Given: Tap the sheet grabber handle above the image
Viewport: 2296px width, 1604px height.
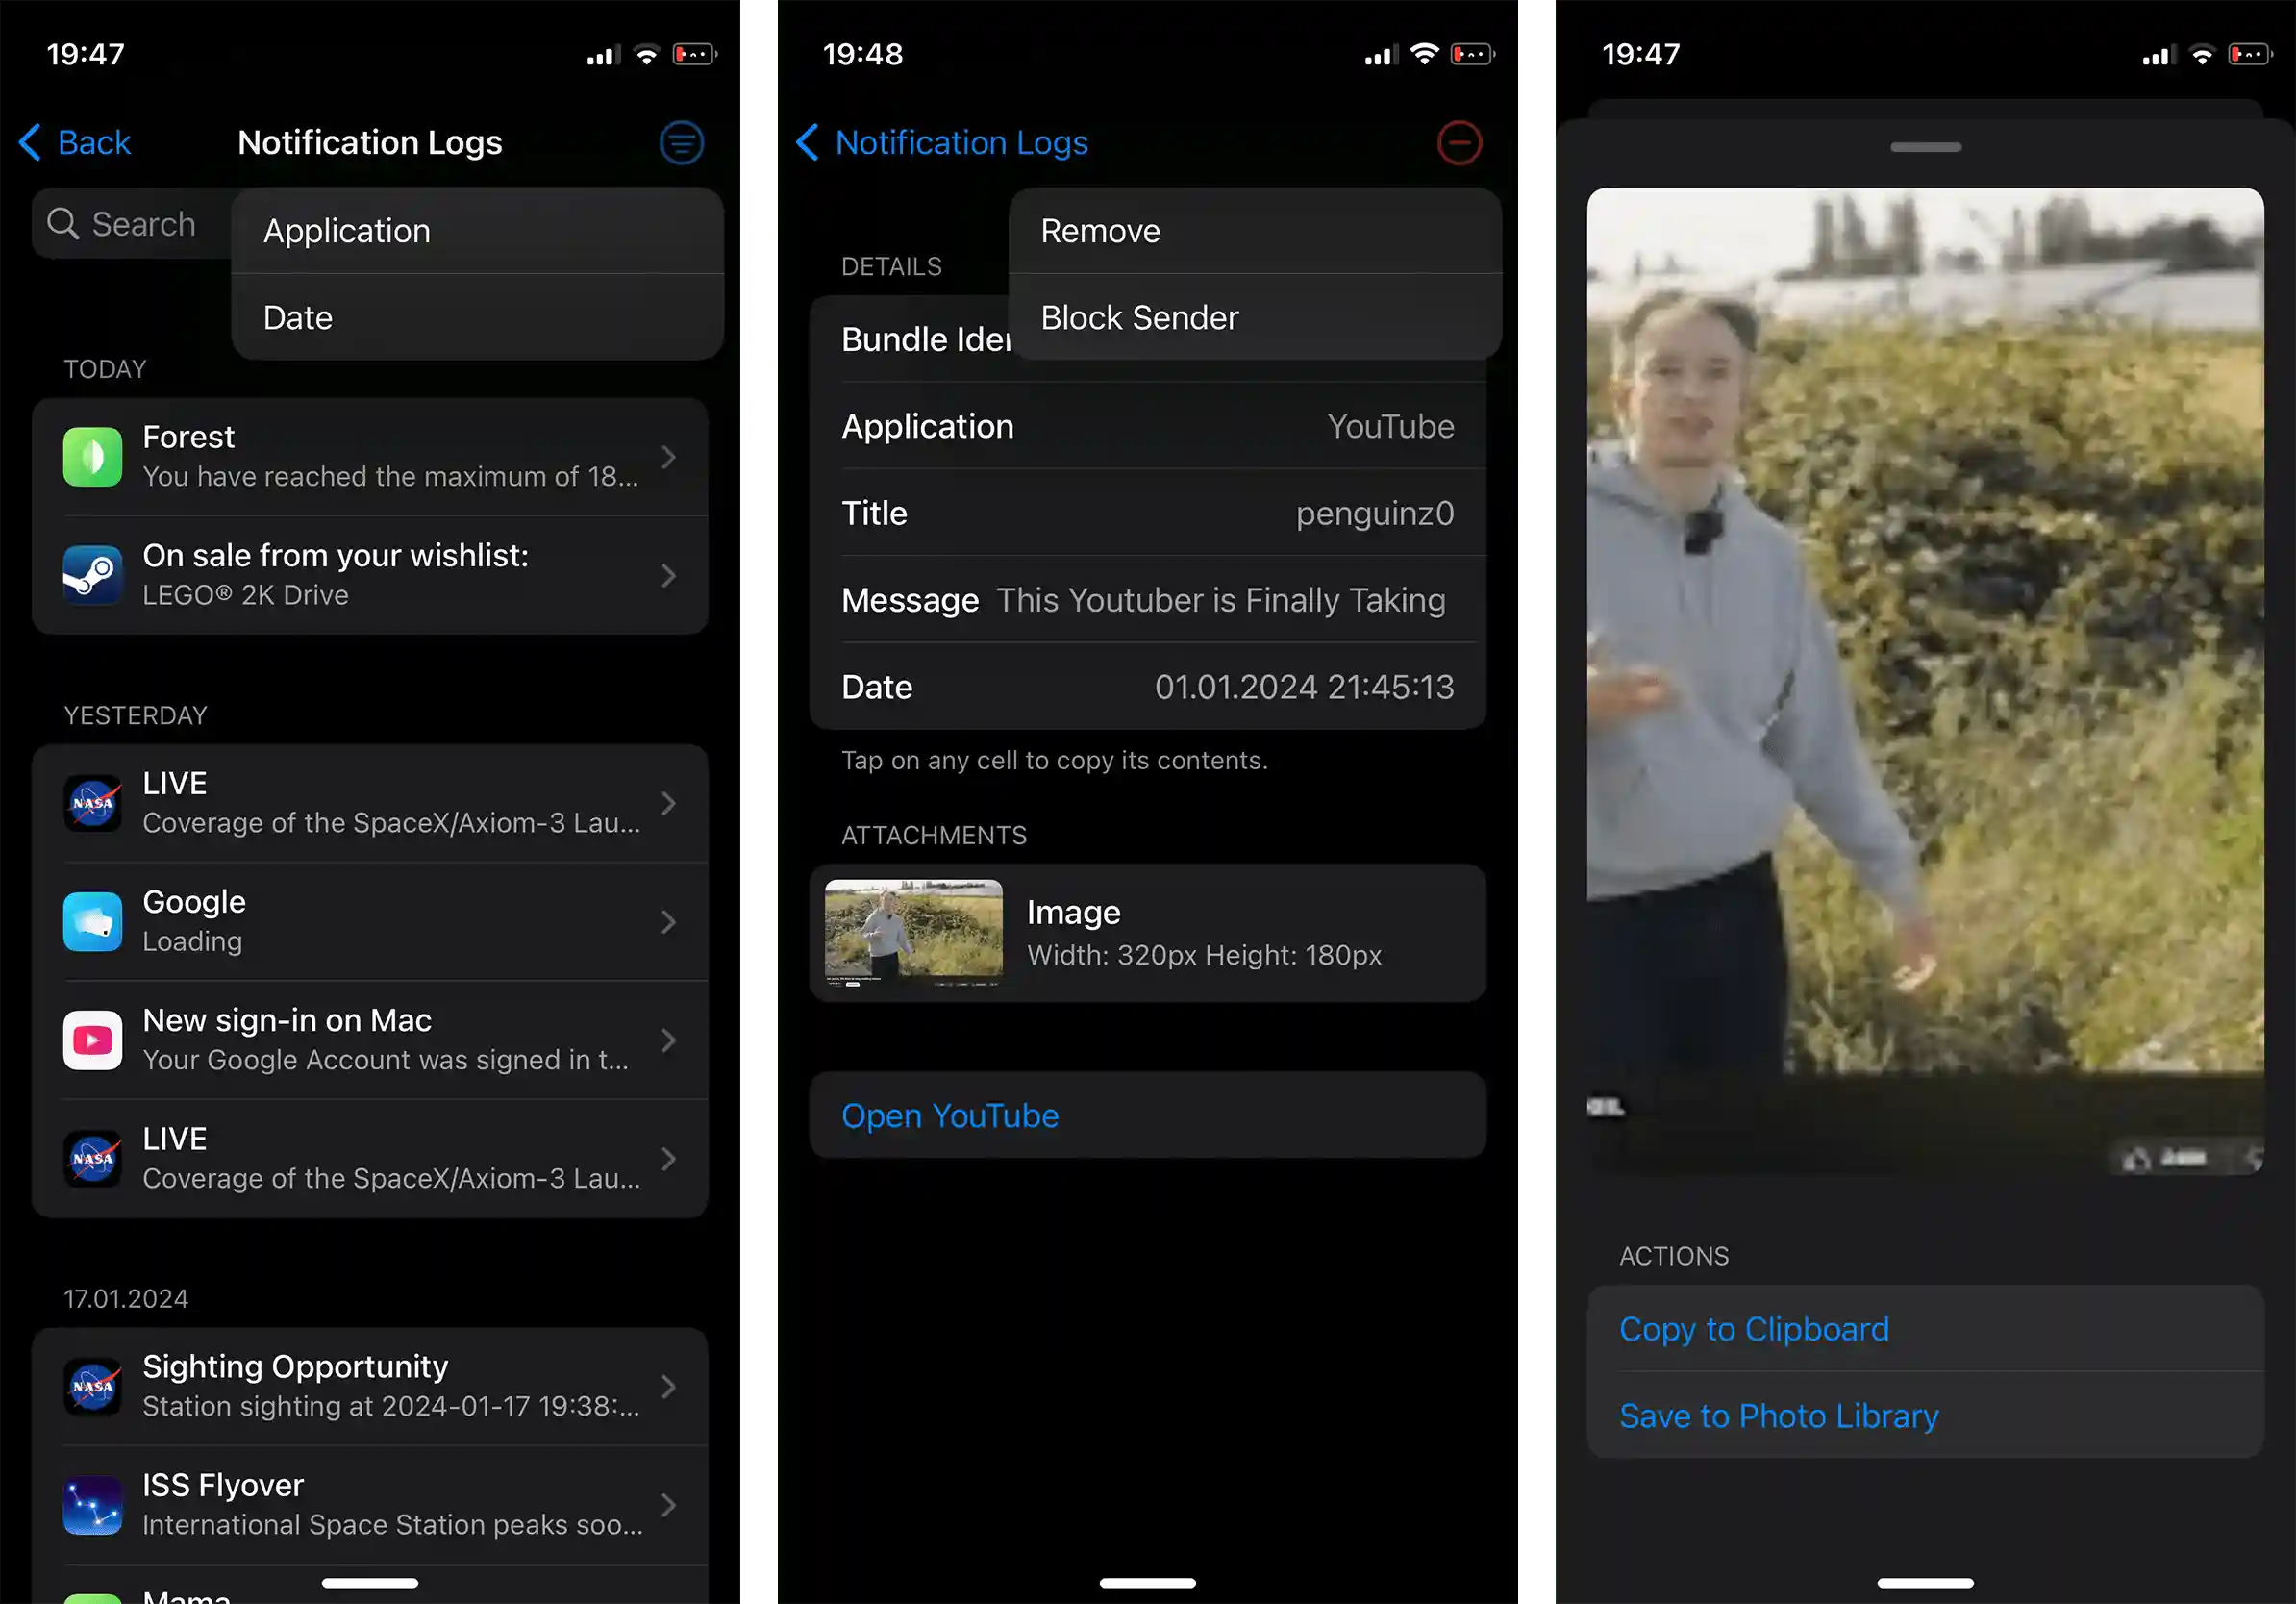Looking at the screenshot, I should pos(1925,147).
